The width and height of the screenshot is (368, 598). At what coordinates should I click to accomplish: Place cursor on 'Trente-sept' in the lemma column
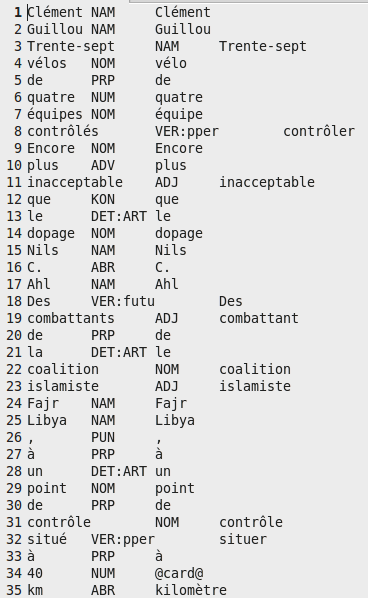click(263, 47)
